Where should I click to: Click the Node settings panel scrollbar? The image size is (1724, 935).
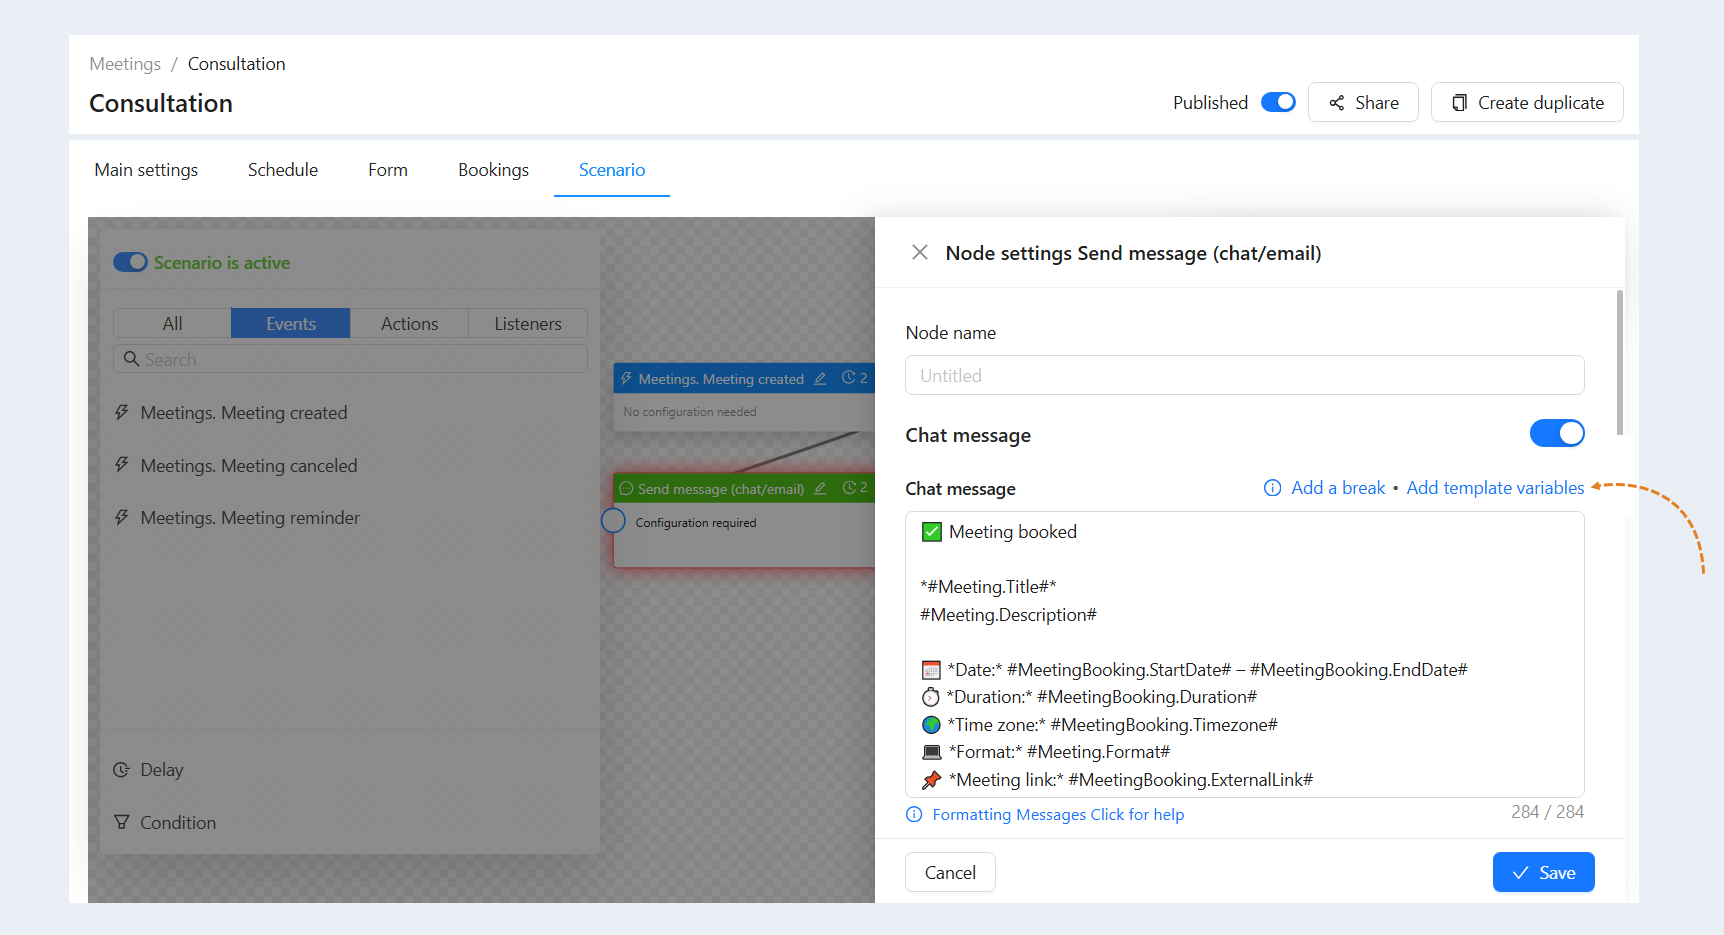point(1620,362)
